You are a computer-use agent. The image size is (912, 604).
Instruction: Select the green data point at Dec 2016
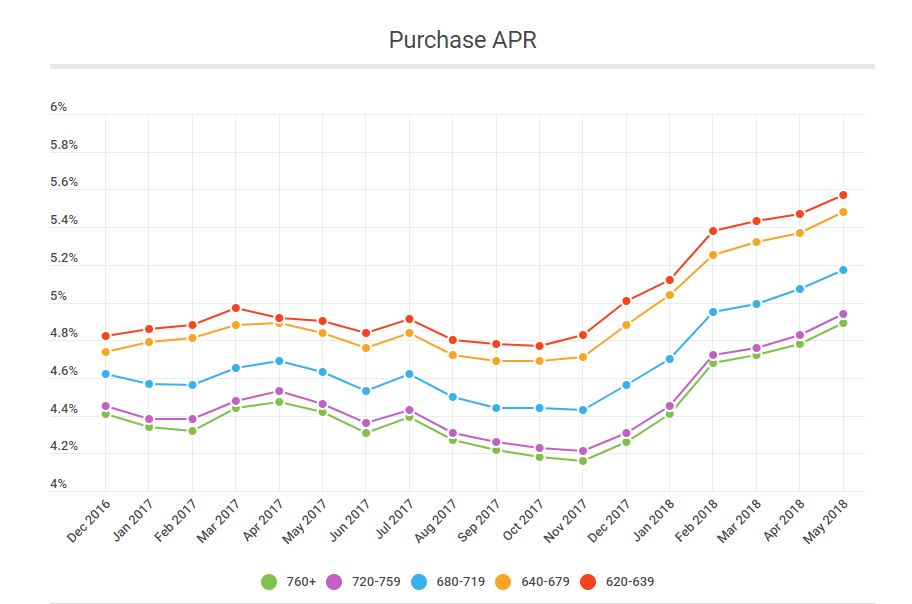(105, 414)
